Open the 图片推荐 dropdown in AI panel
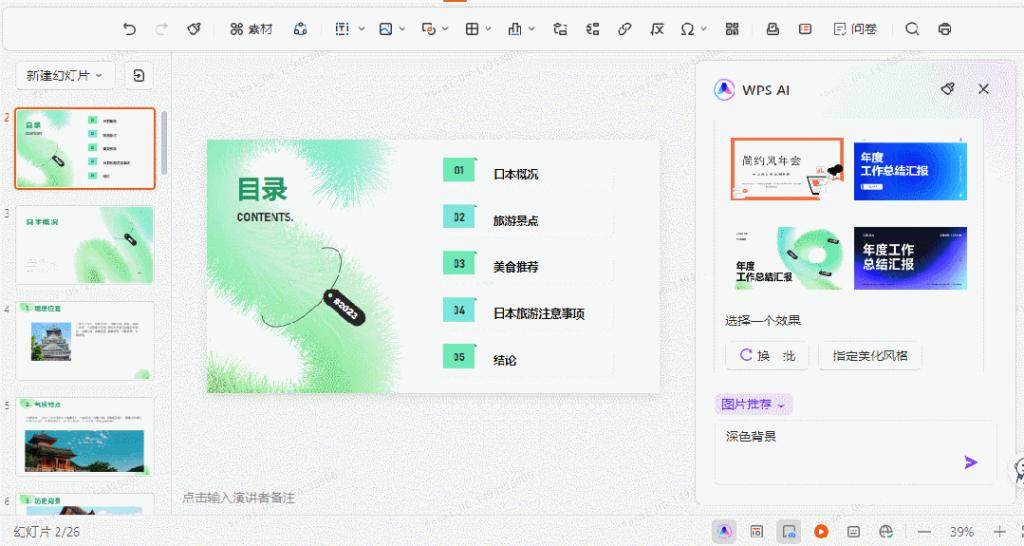 pyautogui.click(x=755, y=404)
